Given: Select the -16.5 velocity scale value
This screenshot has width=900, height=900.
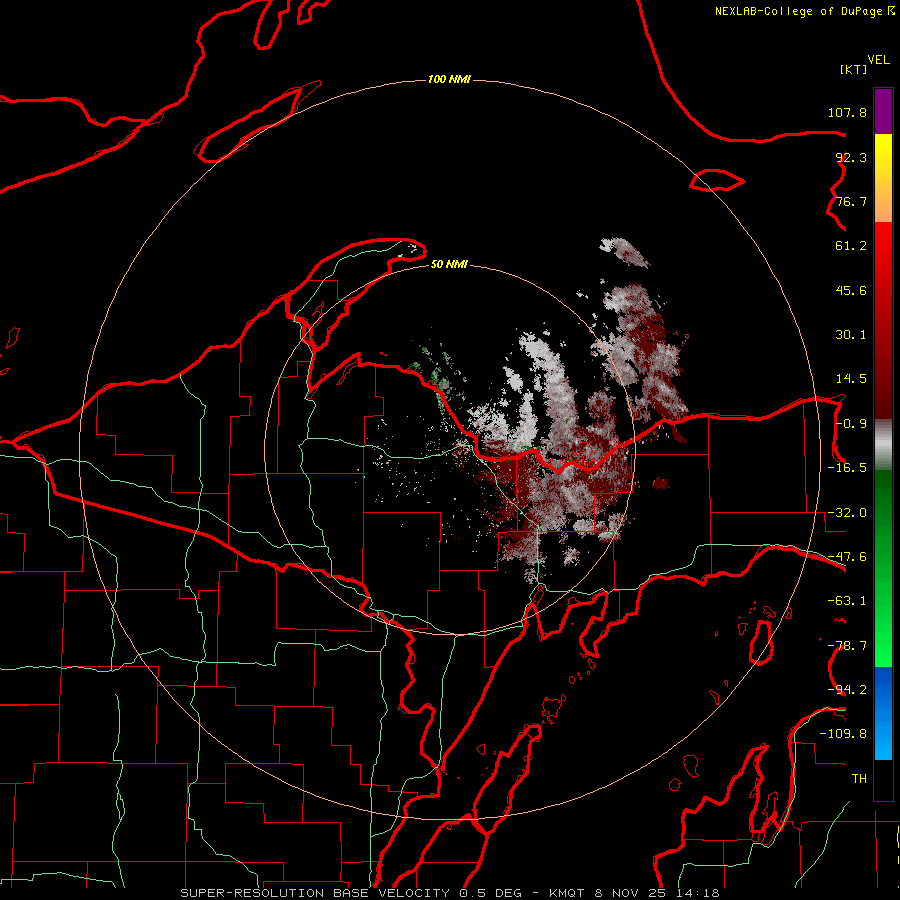Looking at the screenshot, I should click(x=847, y=468).
